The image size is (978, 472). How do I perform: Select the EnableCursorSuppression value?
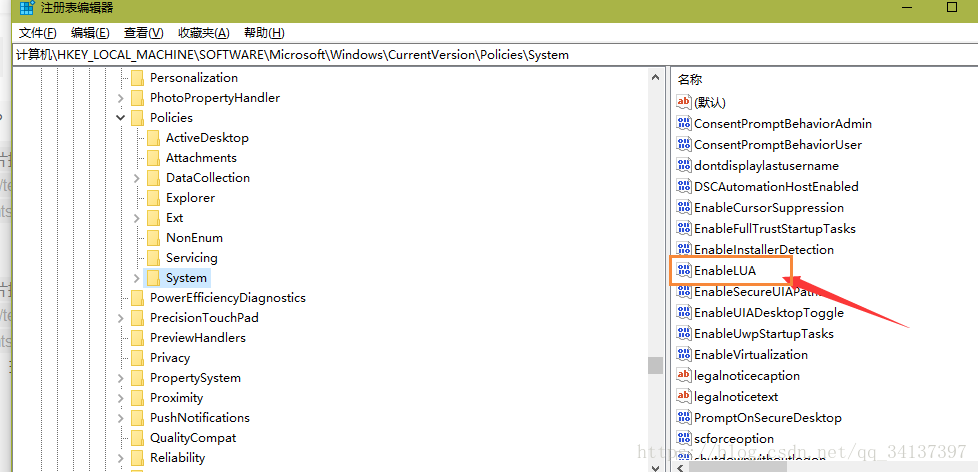click(x=769, y=208)
